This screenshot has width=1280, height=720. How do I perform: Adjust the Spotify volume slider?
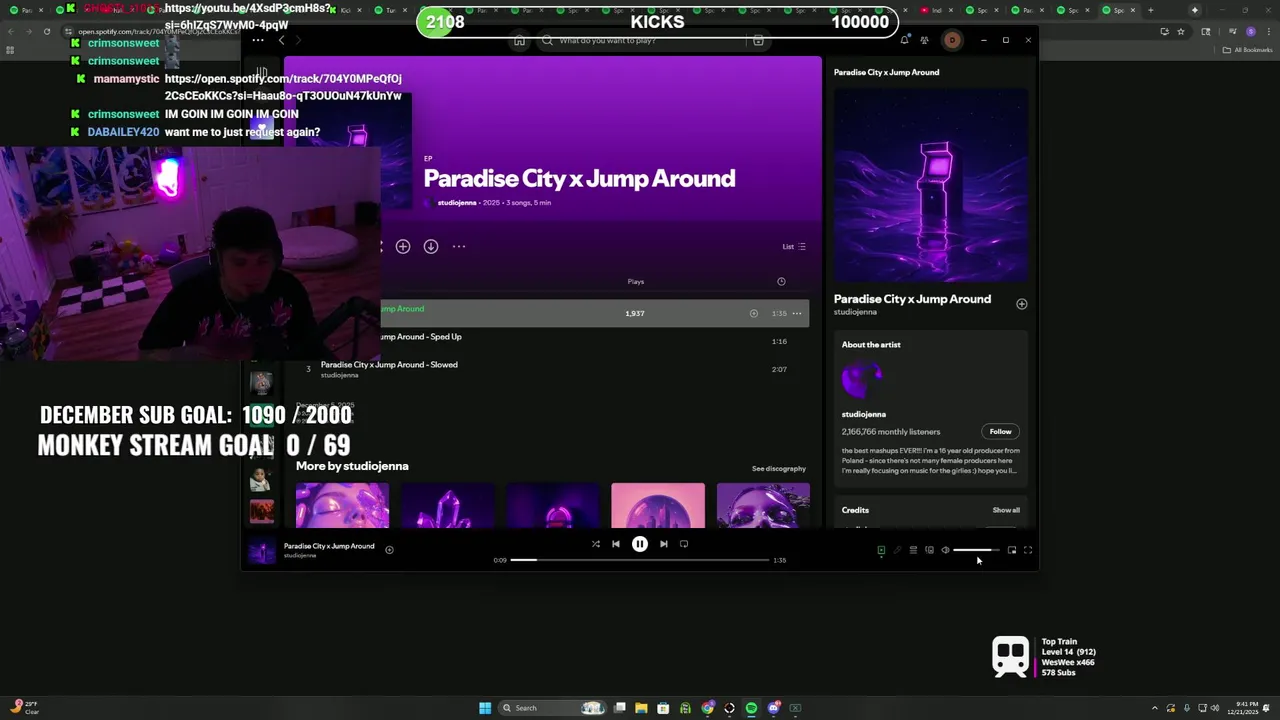tap(975, 550)
